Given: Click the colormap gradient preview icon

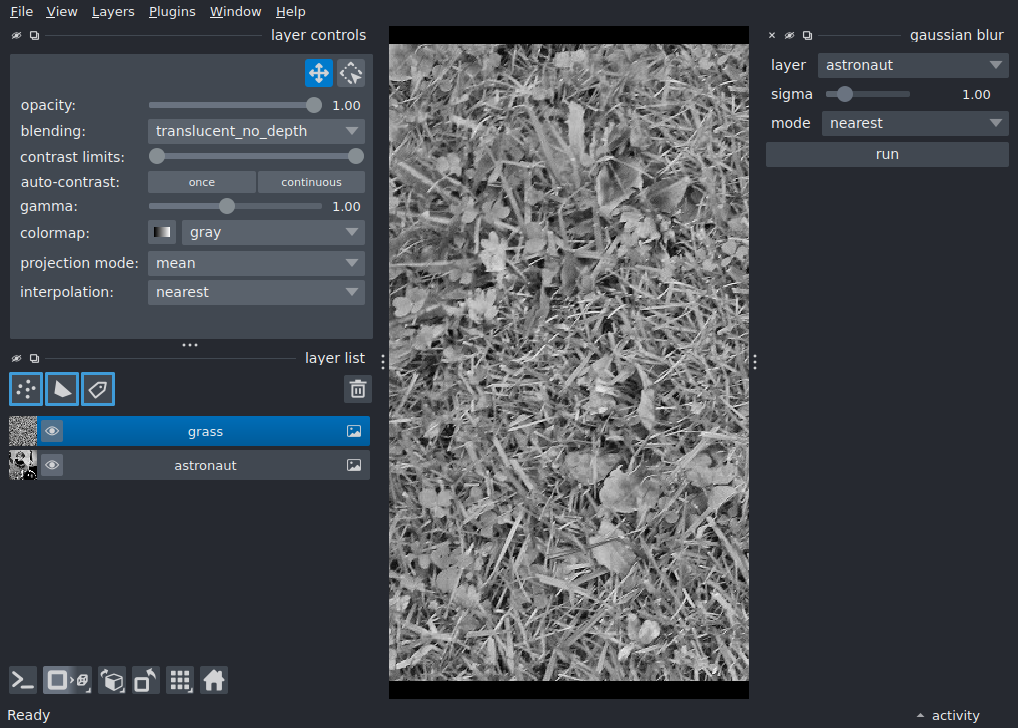Looking at the screenshot, I should point(162,232).
